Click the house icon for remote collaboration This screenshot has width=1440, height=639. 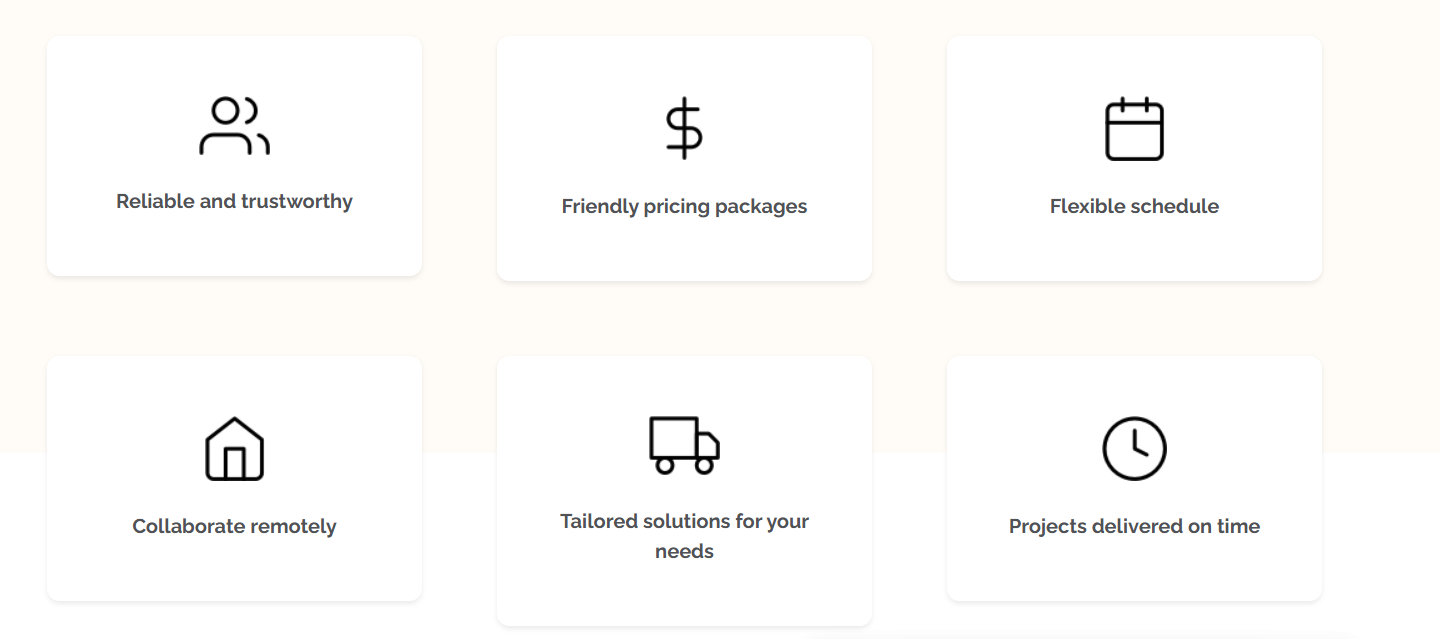tap(234, 449)
